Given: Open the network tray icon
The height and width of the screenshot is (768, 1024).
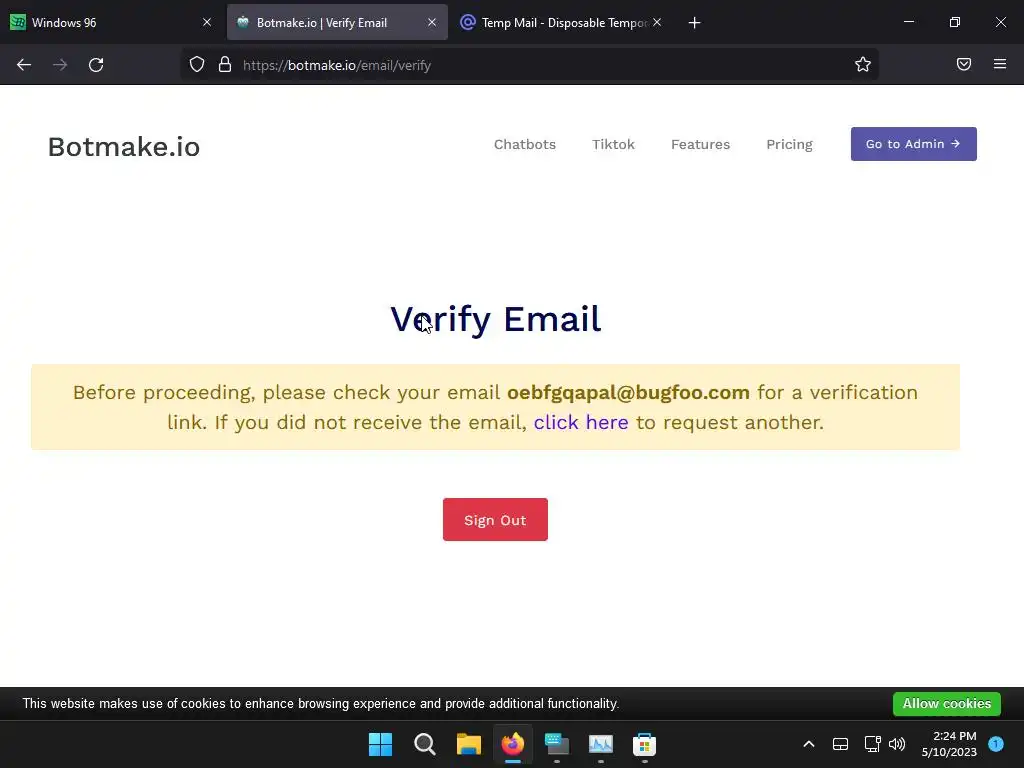Looking at the screenshot, I should 872,744.
